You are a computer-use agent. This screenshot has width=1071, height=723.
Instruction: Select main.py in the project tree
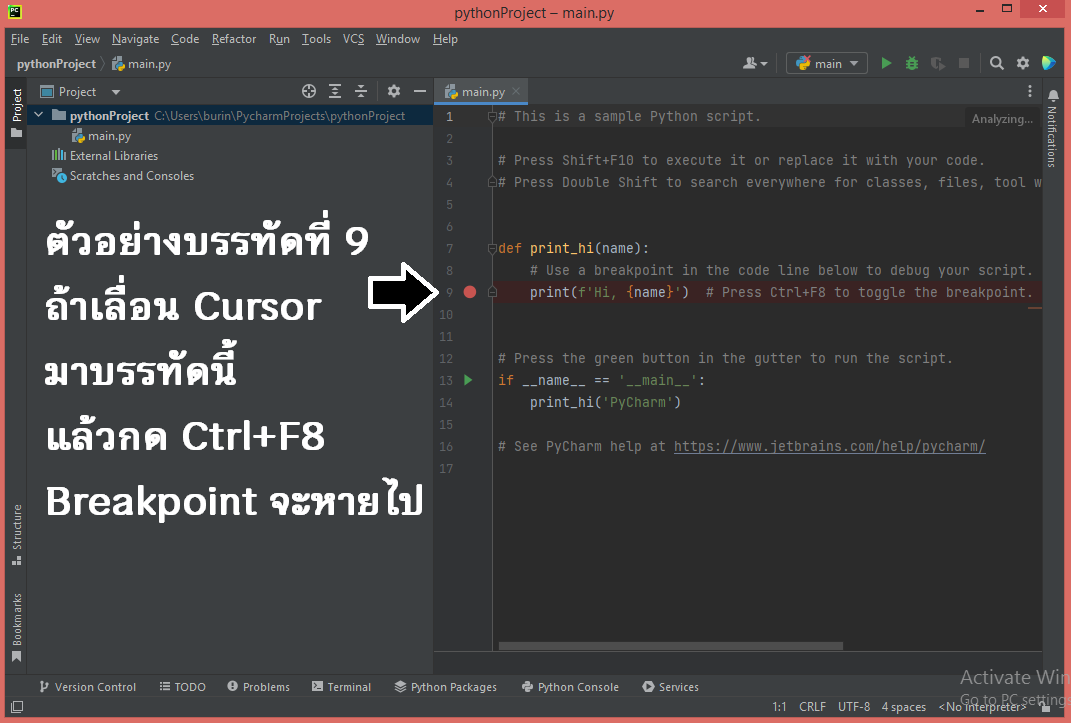pyautogui.click(x=101, y=136)
